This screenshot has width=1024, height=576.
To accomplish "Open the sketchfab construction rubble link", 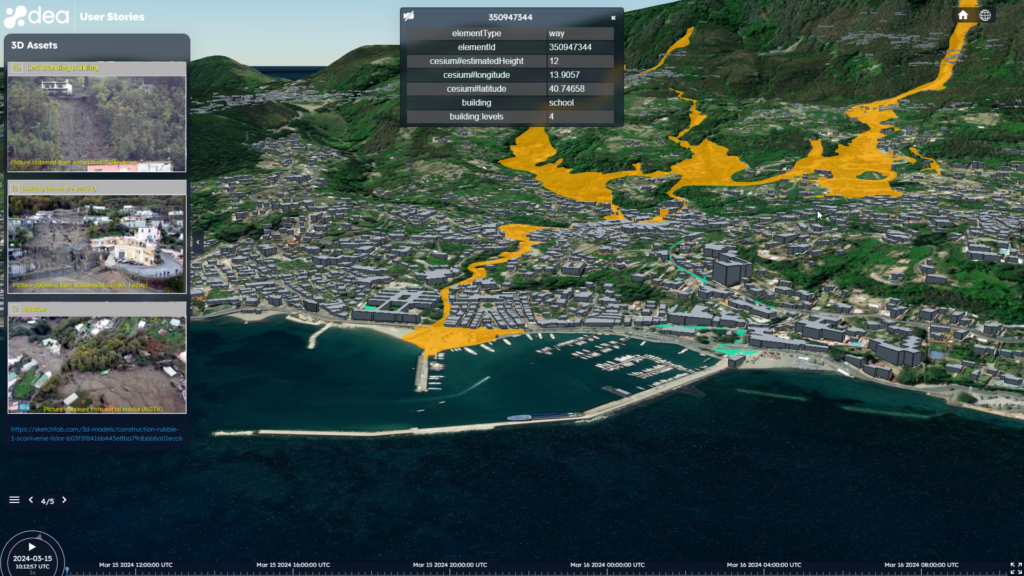I will [97, 433].
